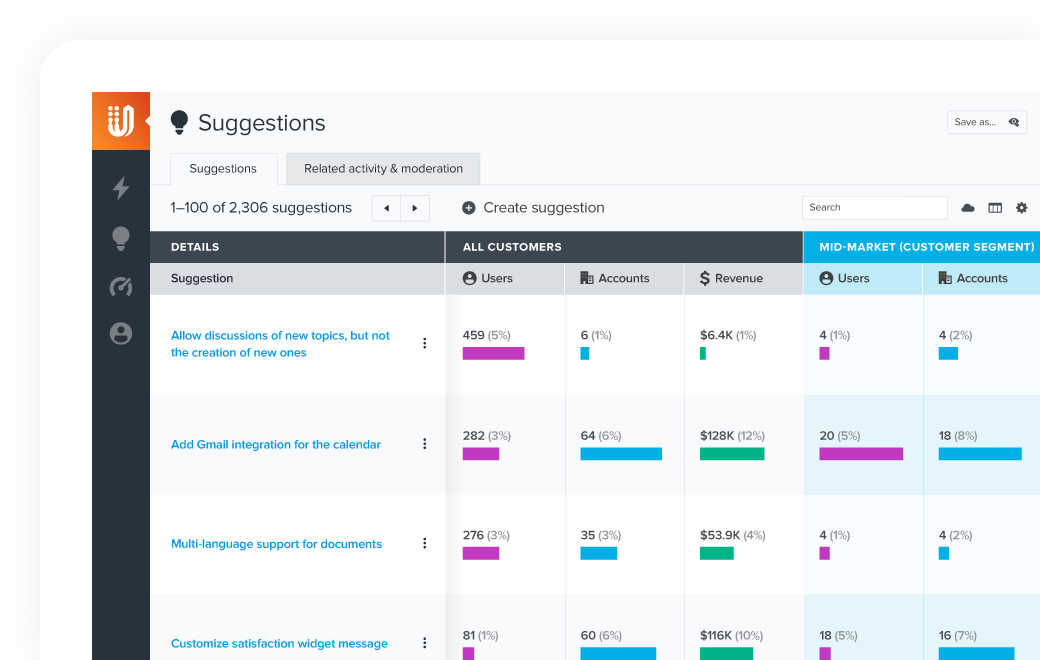Click in the Search input field
This screenshot has width=1040, height=660.
pyautogui.click(x=874, y=208)
